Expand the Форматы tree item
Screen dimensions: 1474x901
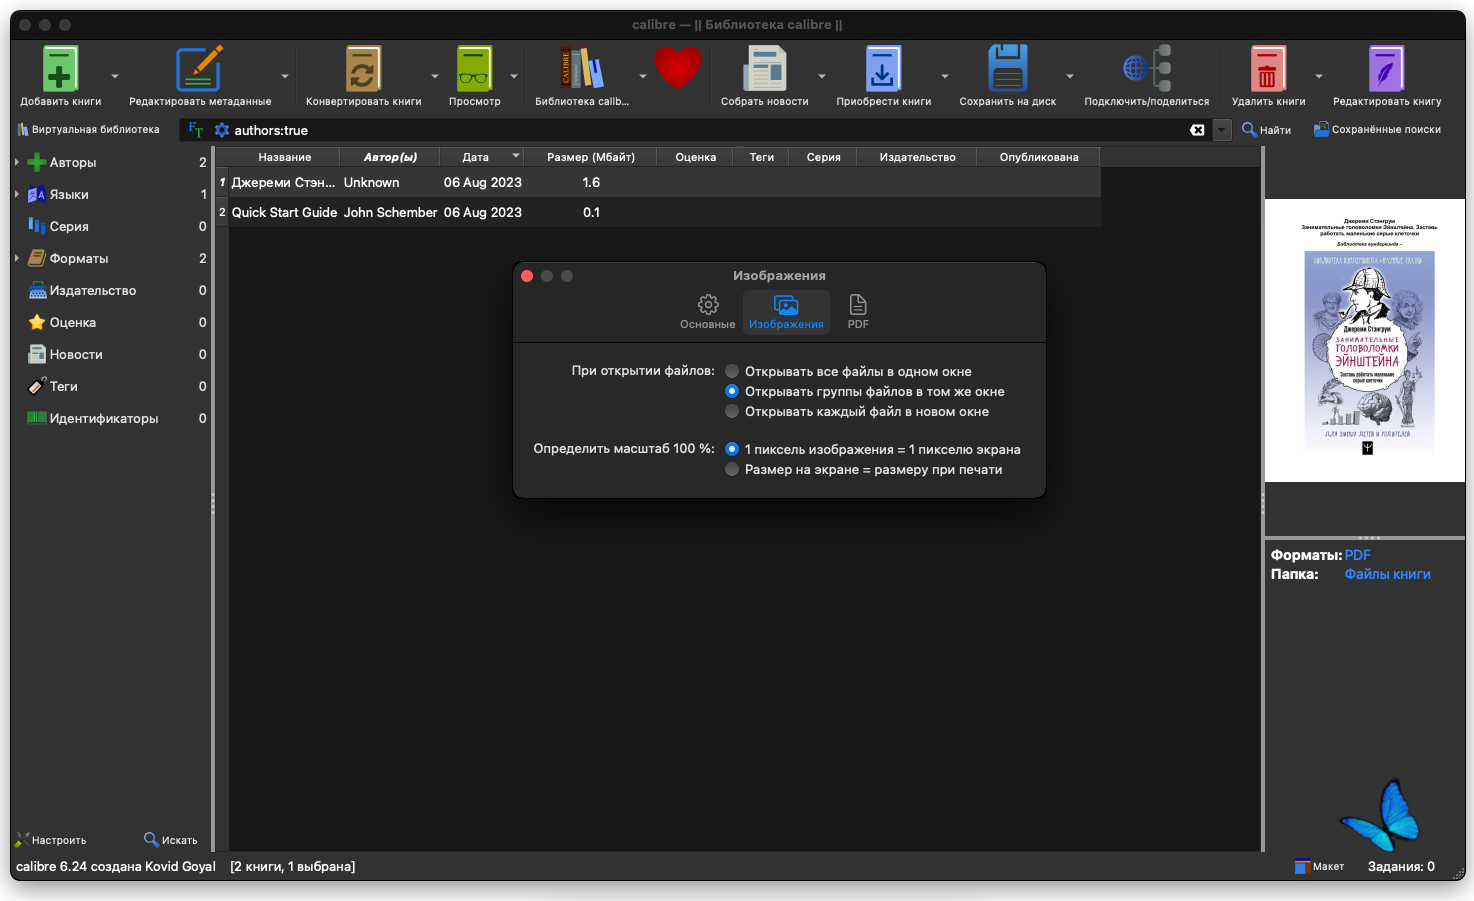pyautogui.click(x=17, y=258)
